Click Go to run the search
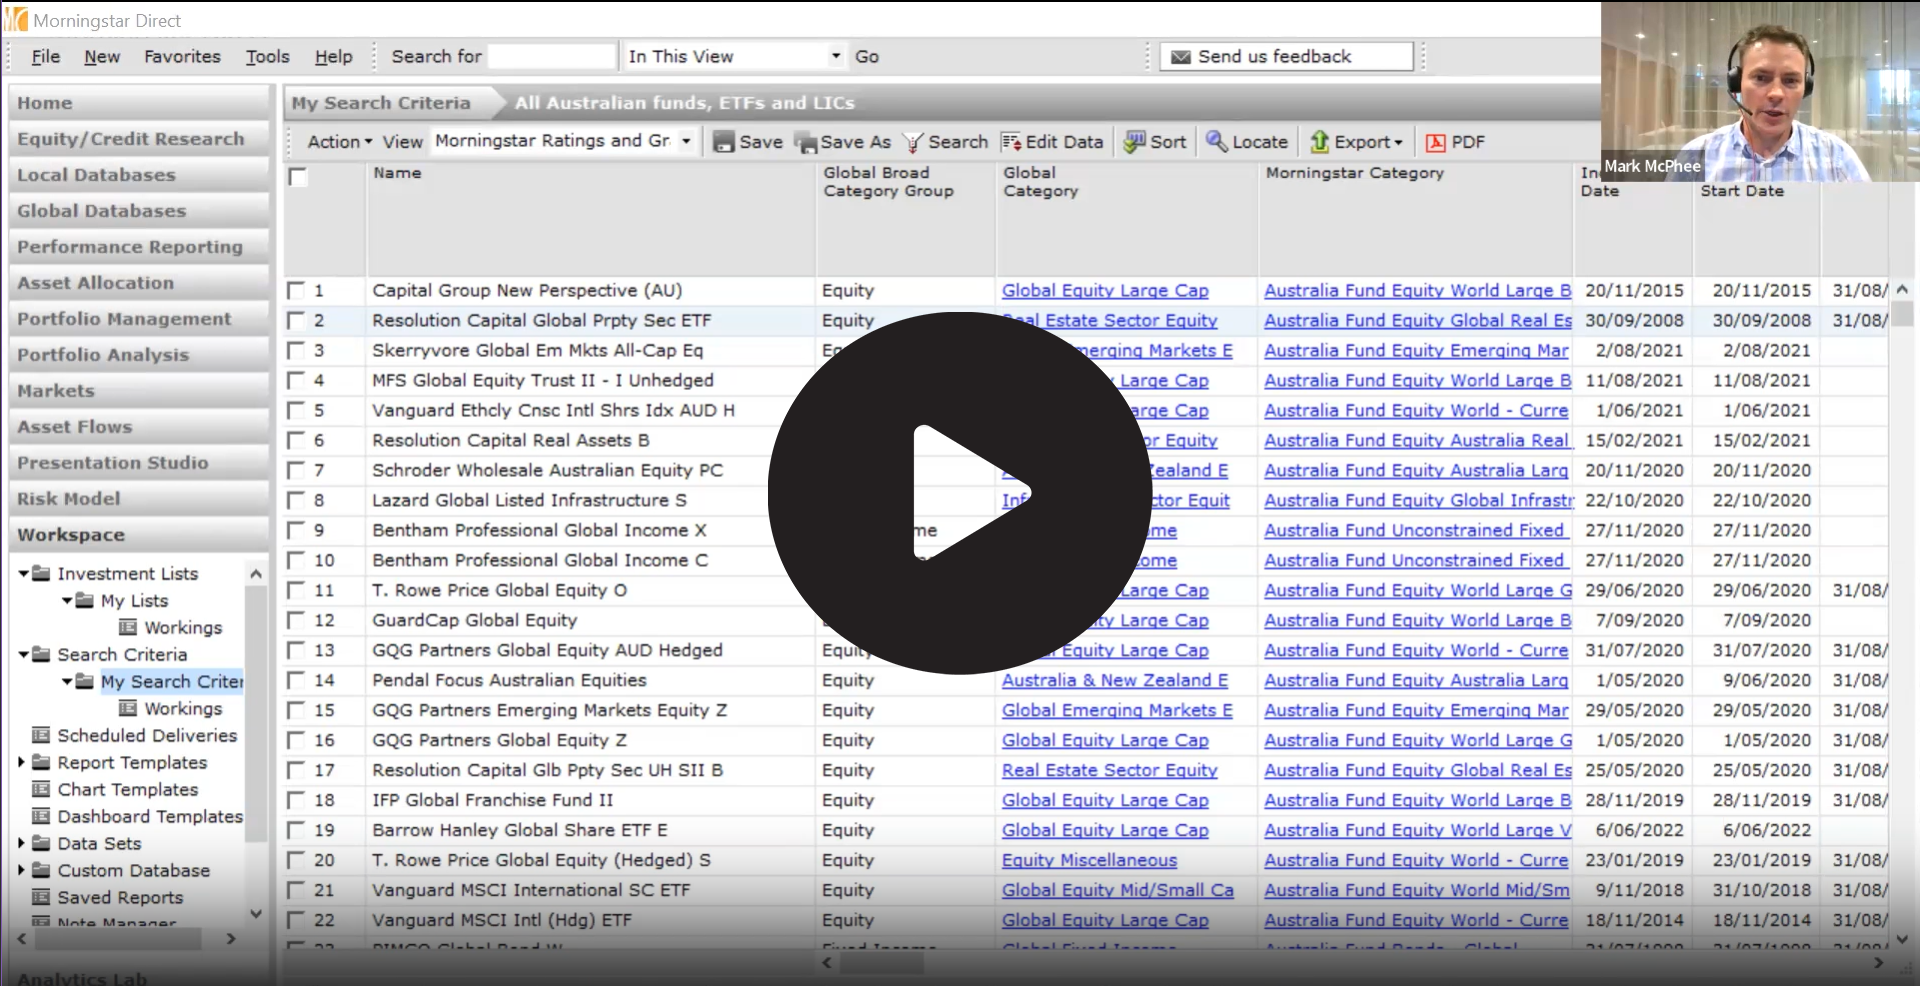This screenshot has width=1920, height=986. 867,57
